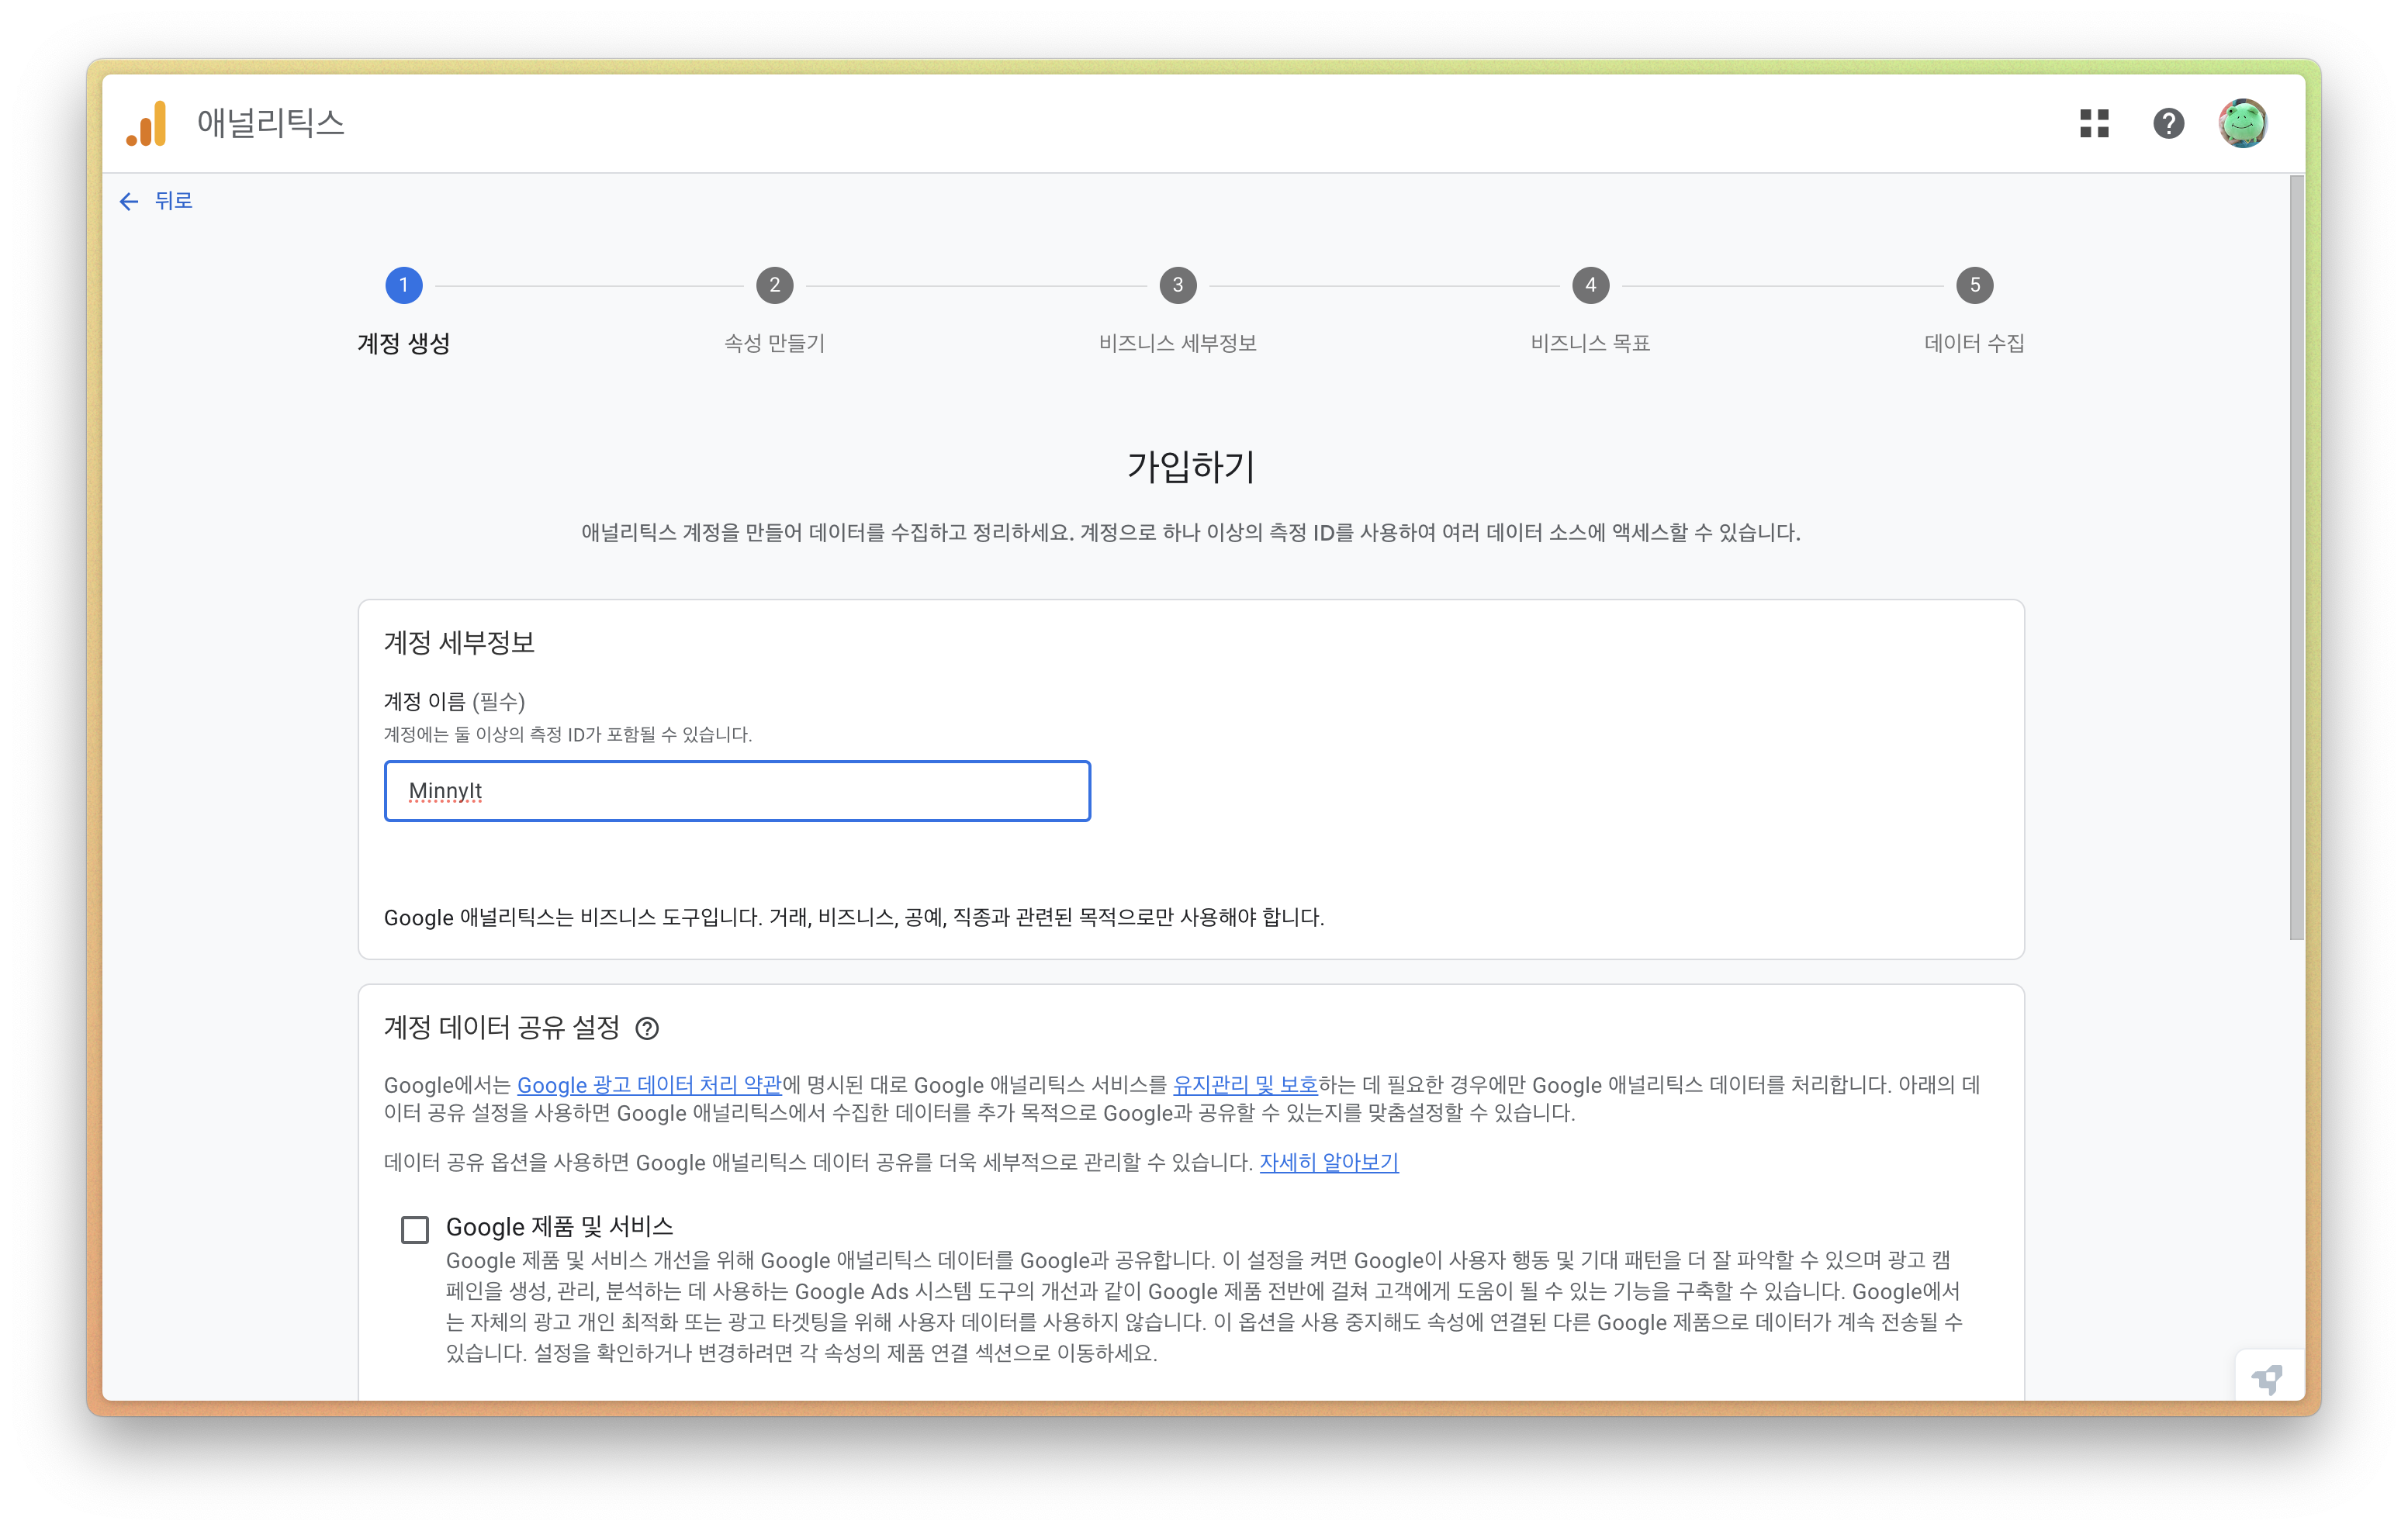
Task: Open the 자세히 알아보기 link
Action: 1328,1162
